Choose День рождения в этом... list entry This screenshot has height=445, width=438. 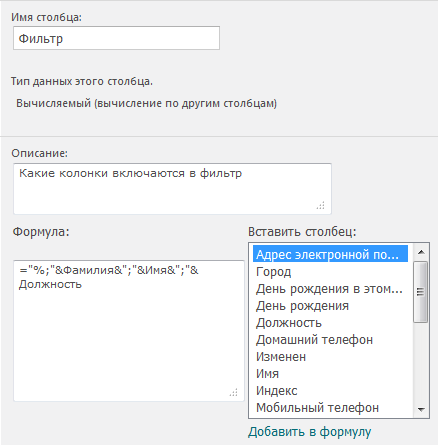point(329,289)
